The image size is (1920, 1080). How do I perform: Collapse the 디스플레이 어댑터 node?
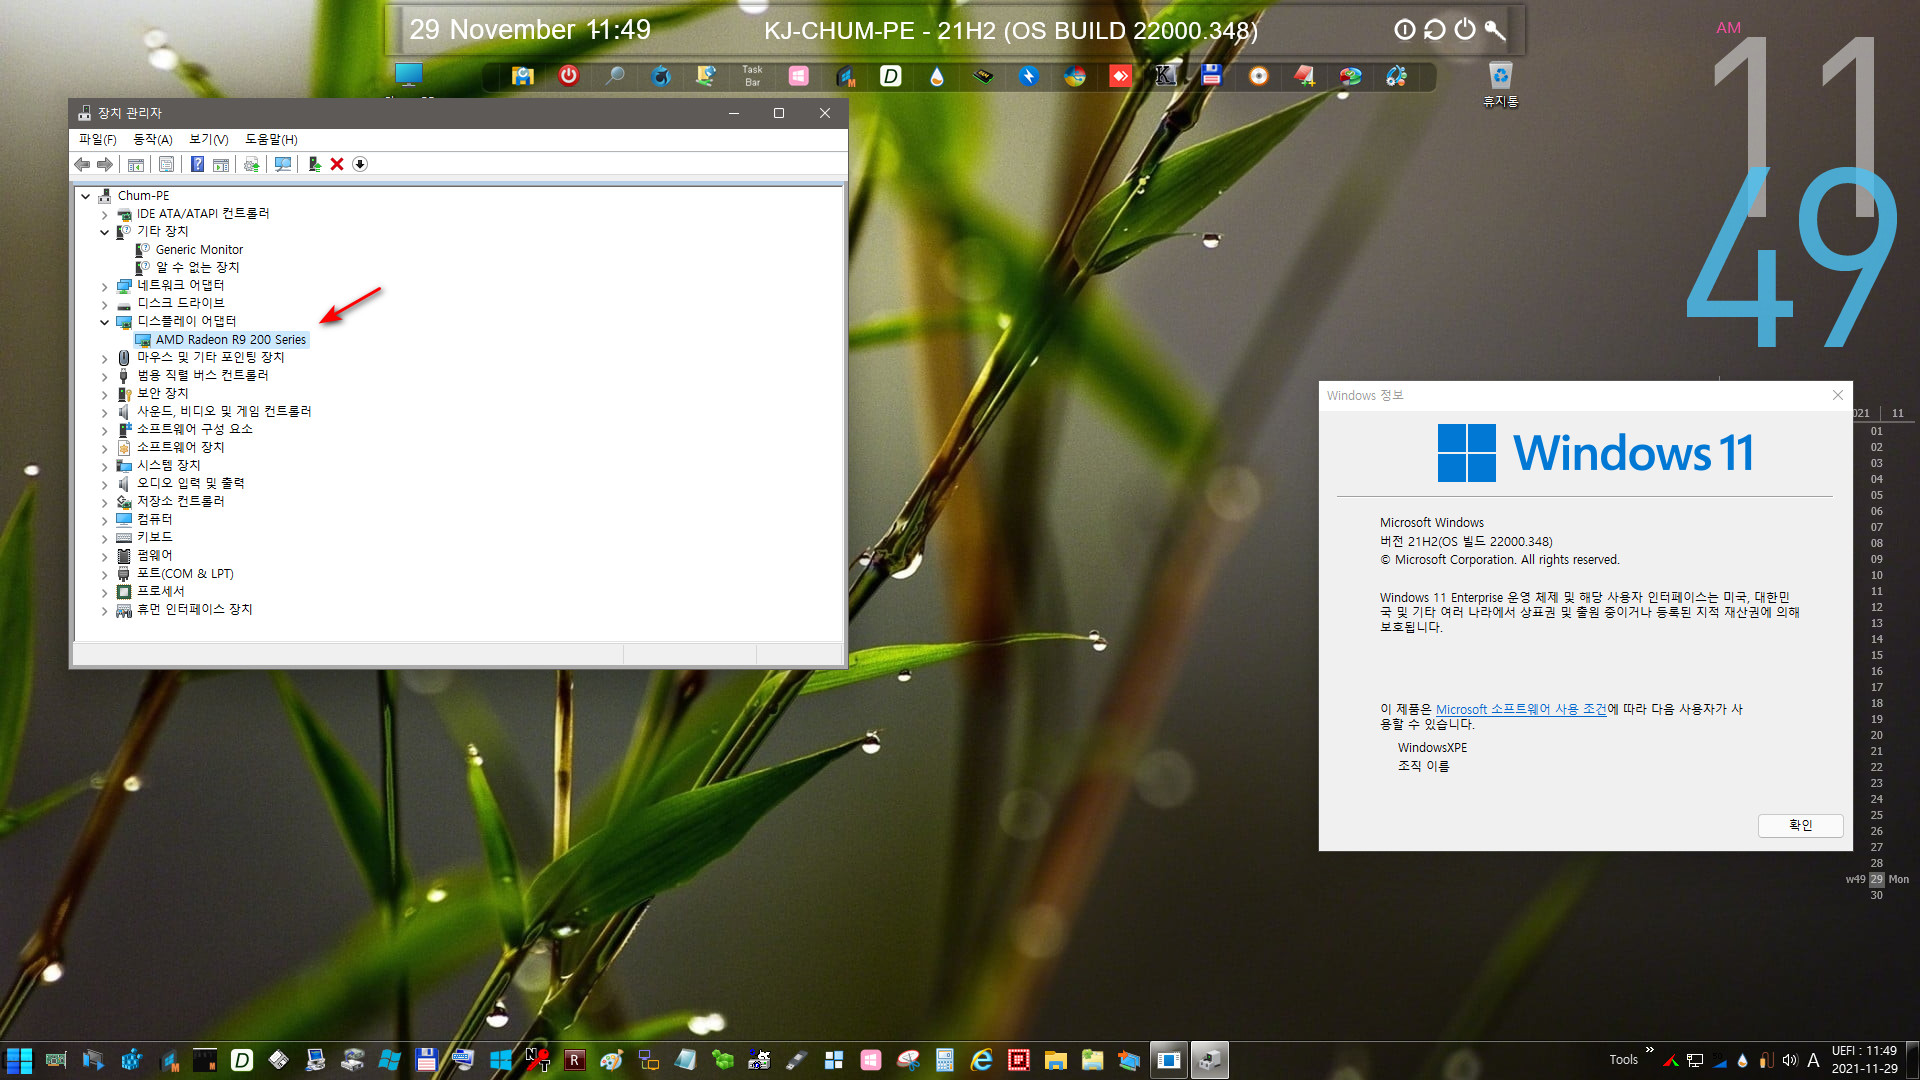(x=104, y=322)
